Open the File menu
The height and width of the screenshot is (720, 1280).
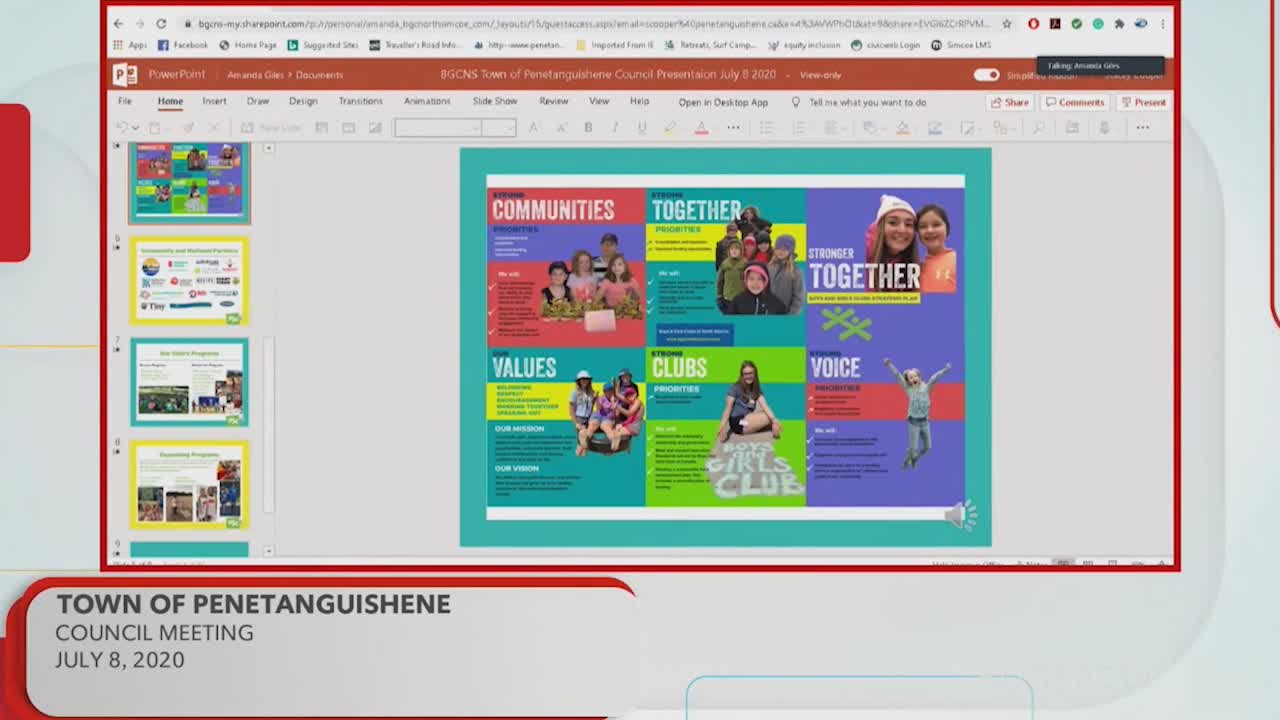click(125, 102)
